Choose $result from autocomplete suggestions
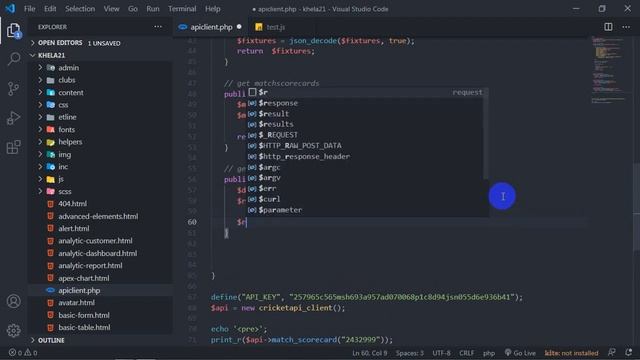This screenshot has width=640, height=360. 365,113
